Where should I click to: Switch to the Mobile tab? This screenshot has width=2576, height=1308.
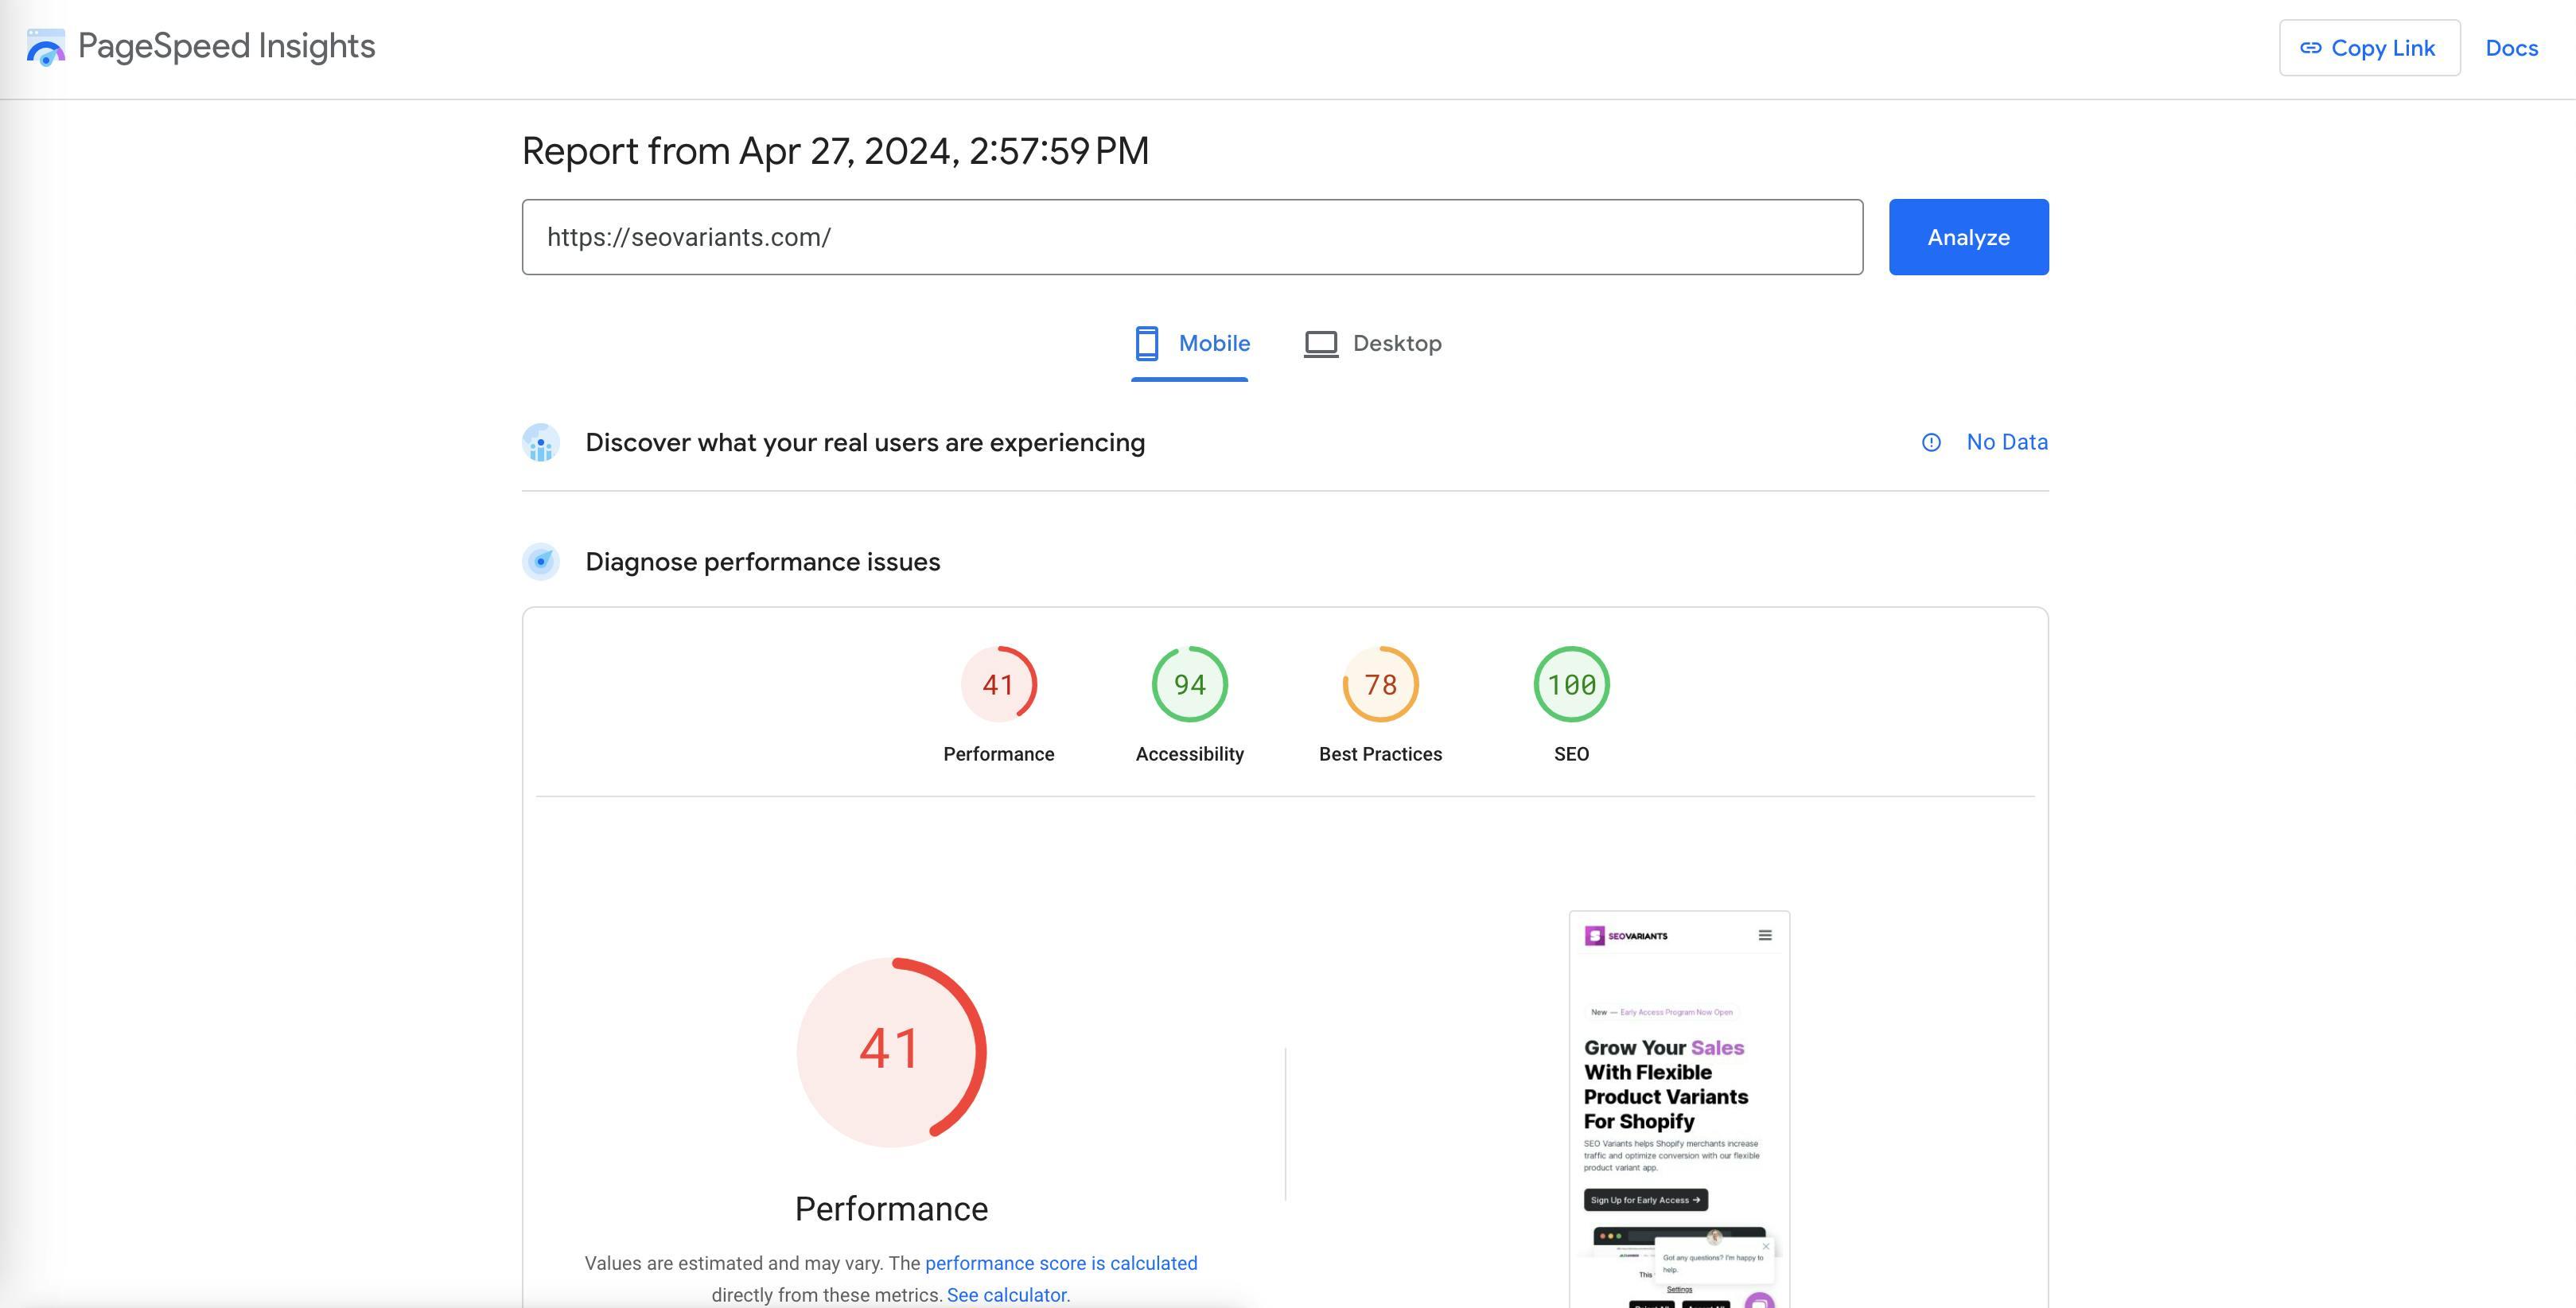[1190, 344]
